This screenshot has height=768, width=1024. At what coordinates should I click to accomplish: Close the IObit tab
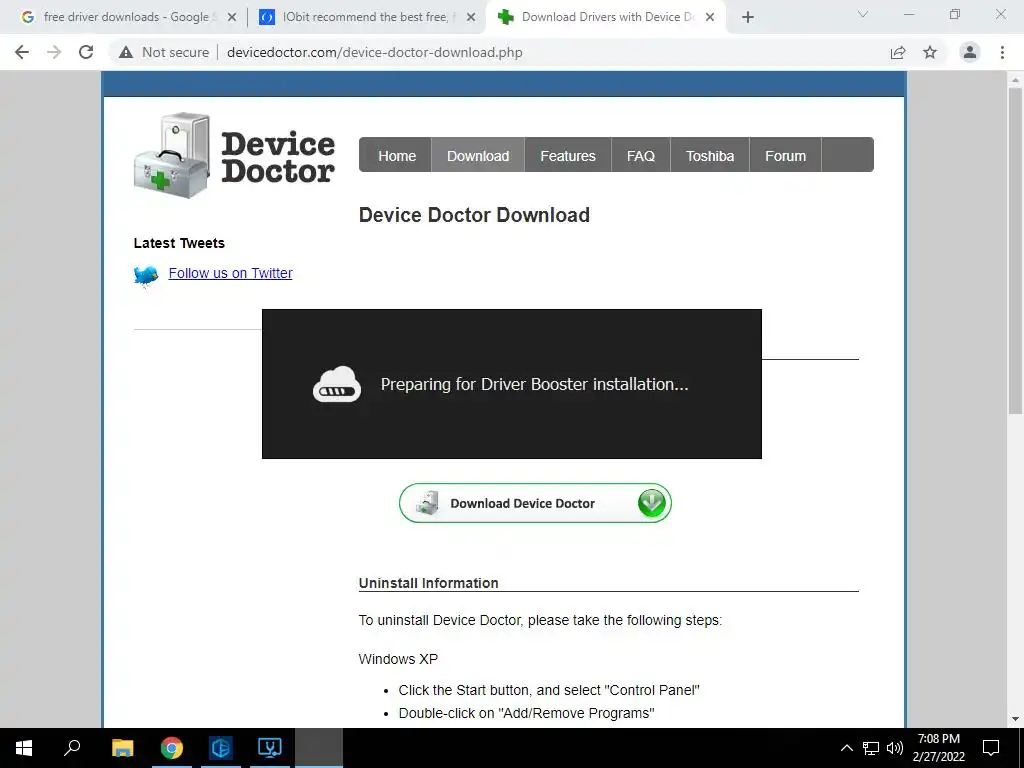[x=471, y=17]
